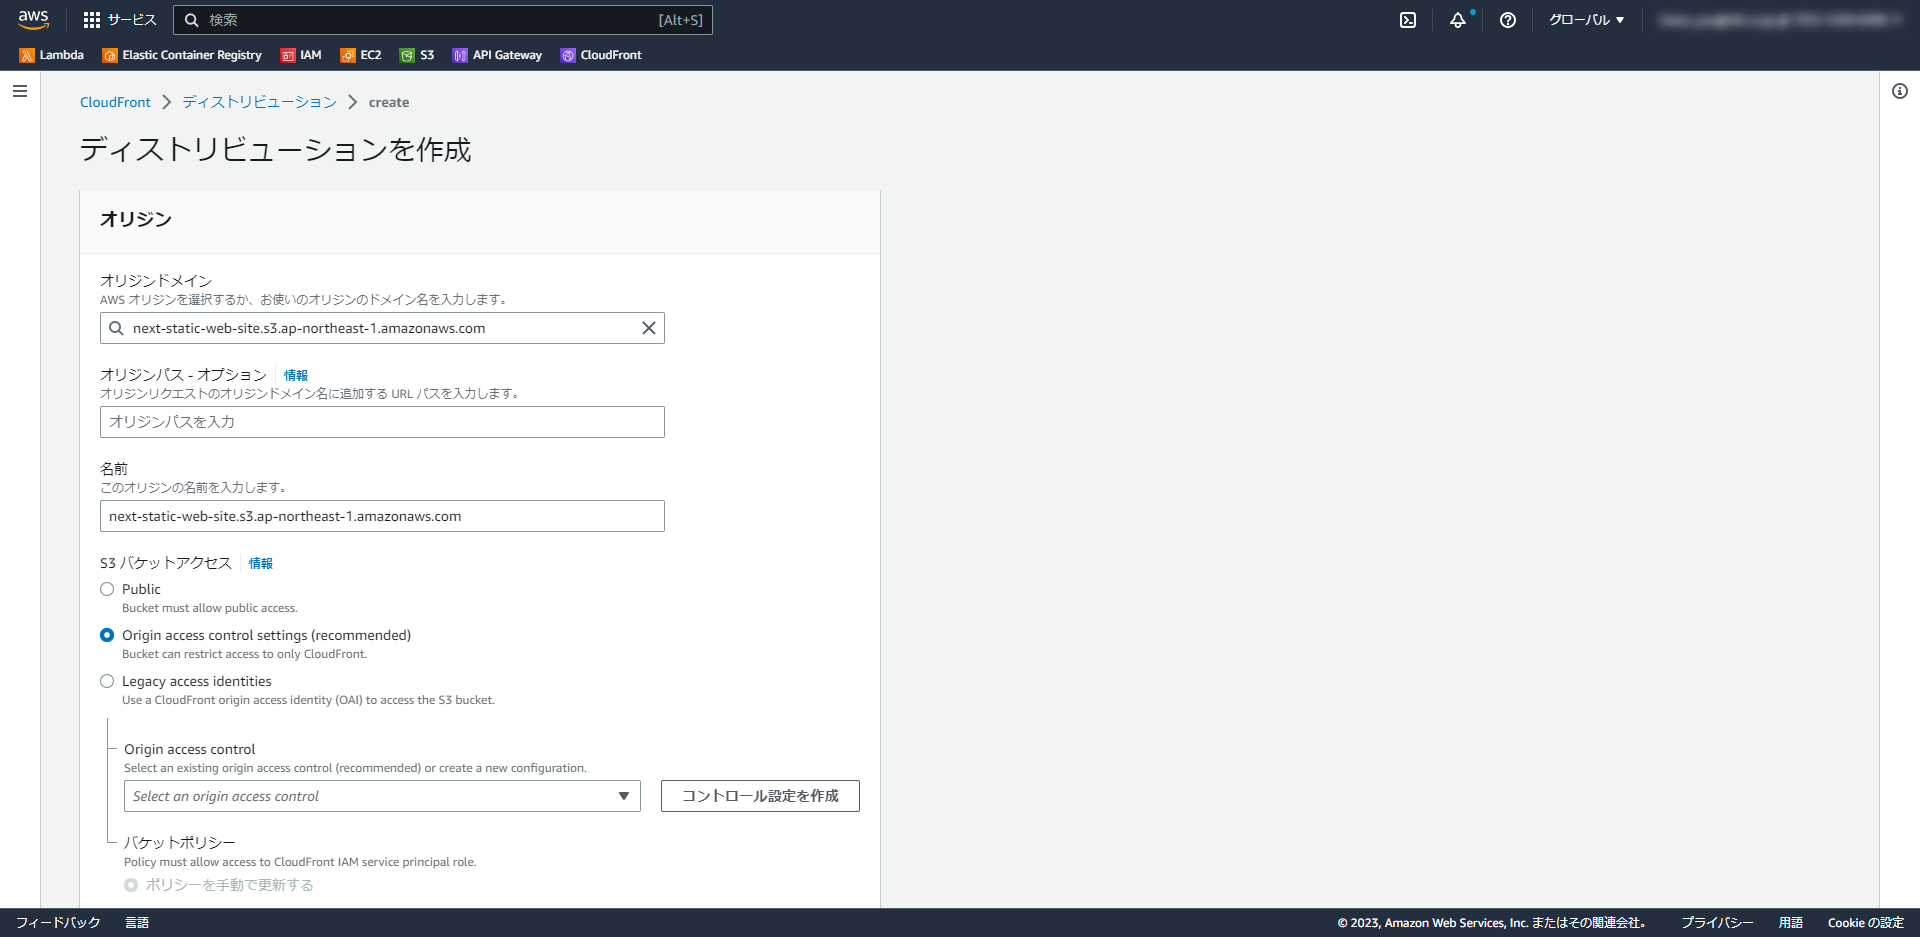
Task: Open the S3 service shortcut
Action: tap(417, 55)
